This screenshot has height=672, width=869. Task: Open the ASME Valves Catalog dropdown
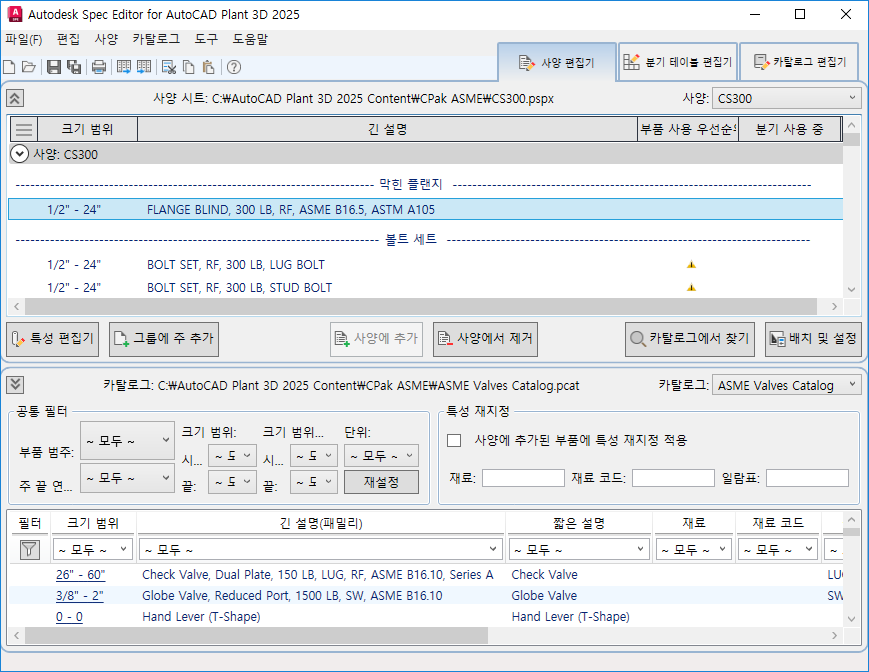point(786,385)
